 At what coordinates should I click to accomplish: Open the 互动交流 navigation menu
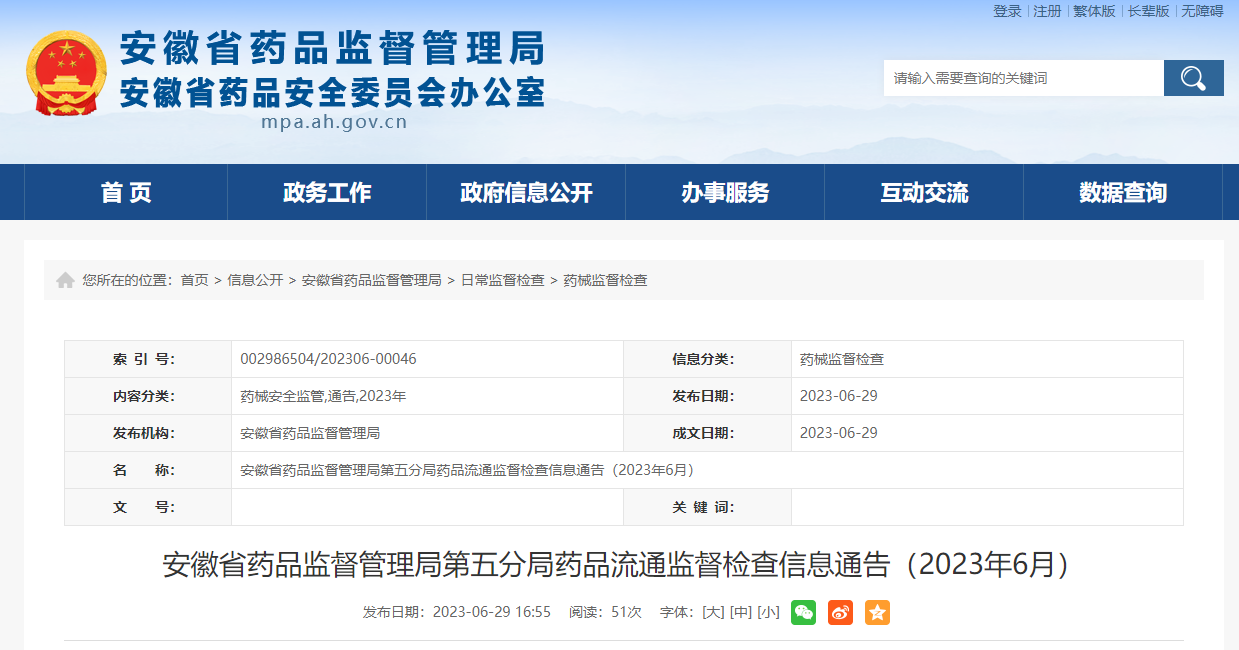pyautogui.click(x=924, y=193)
